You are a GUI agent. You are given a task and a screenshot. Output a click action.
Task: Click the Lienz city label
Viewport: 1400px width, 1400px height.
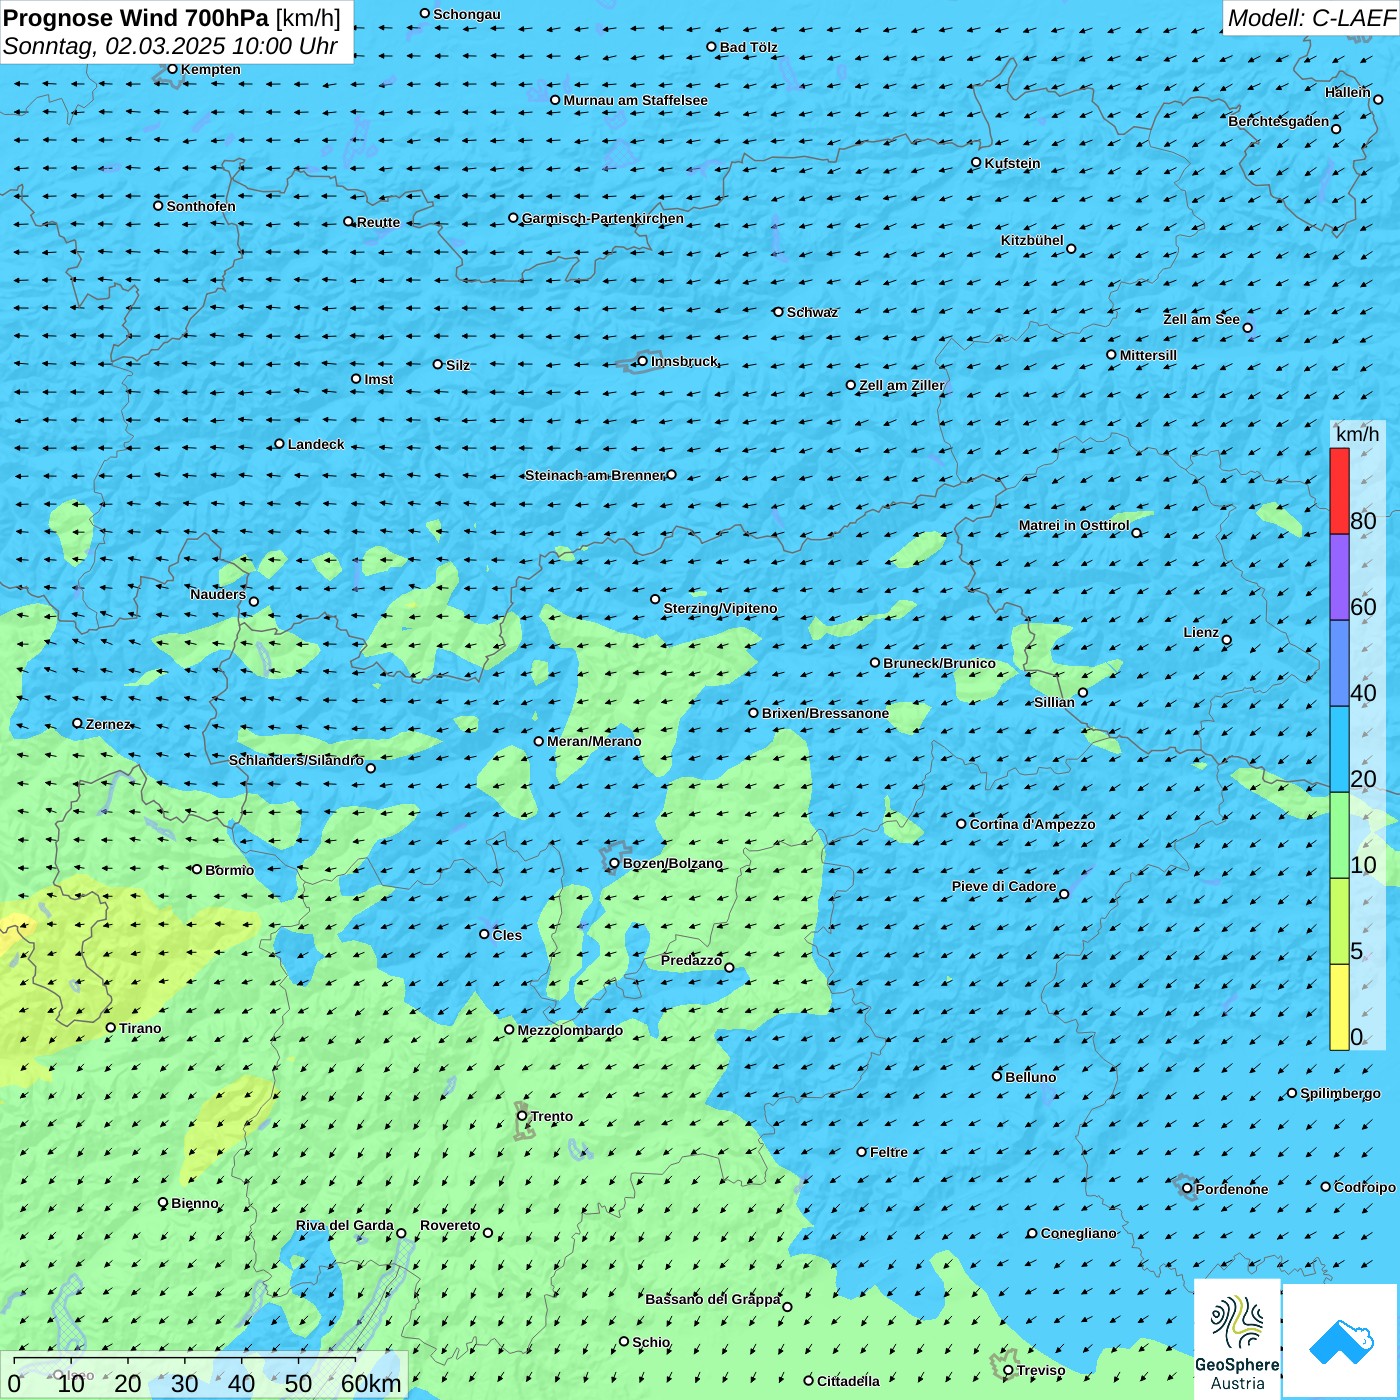pos(1201,632)
